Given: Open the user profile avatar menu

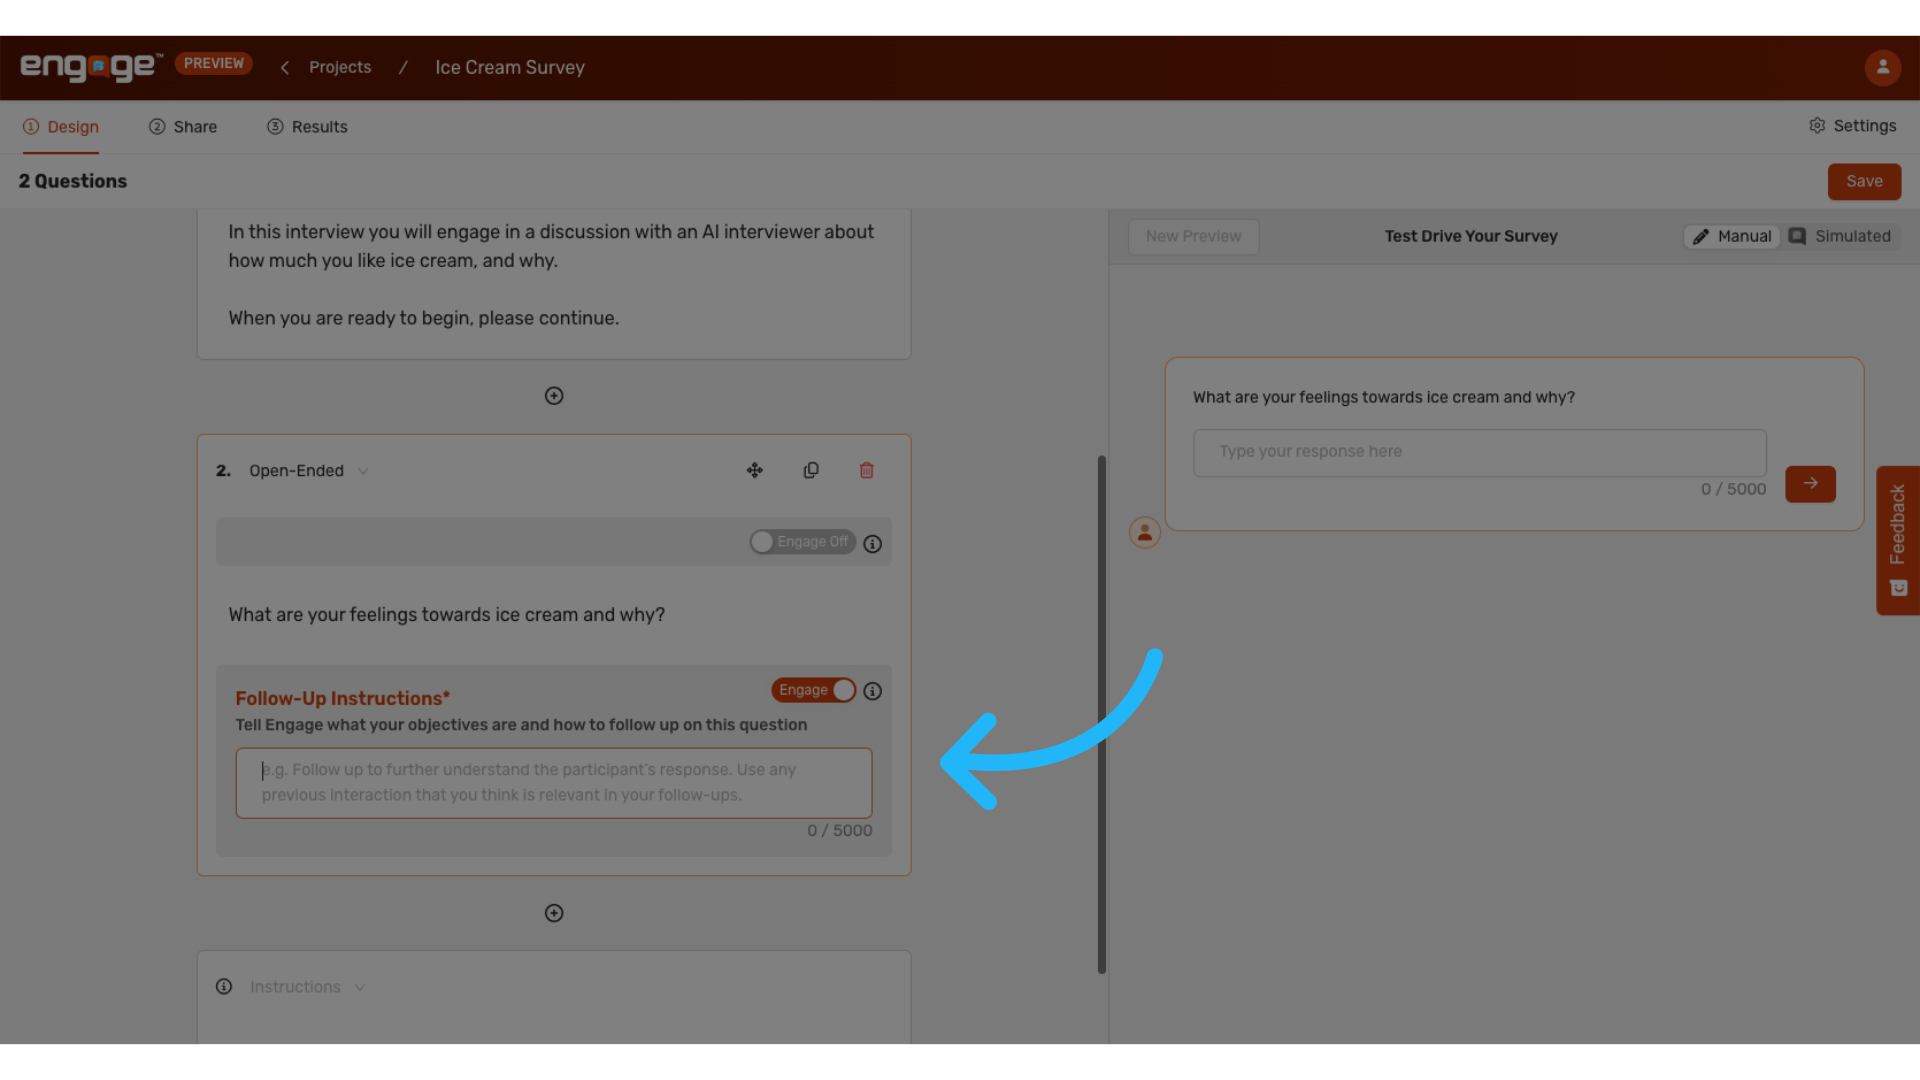Looking at the screenshot, I should tap(1882, 67).
